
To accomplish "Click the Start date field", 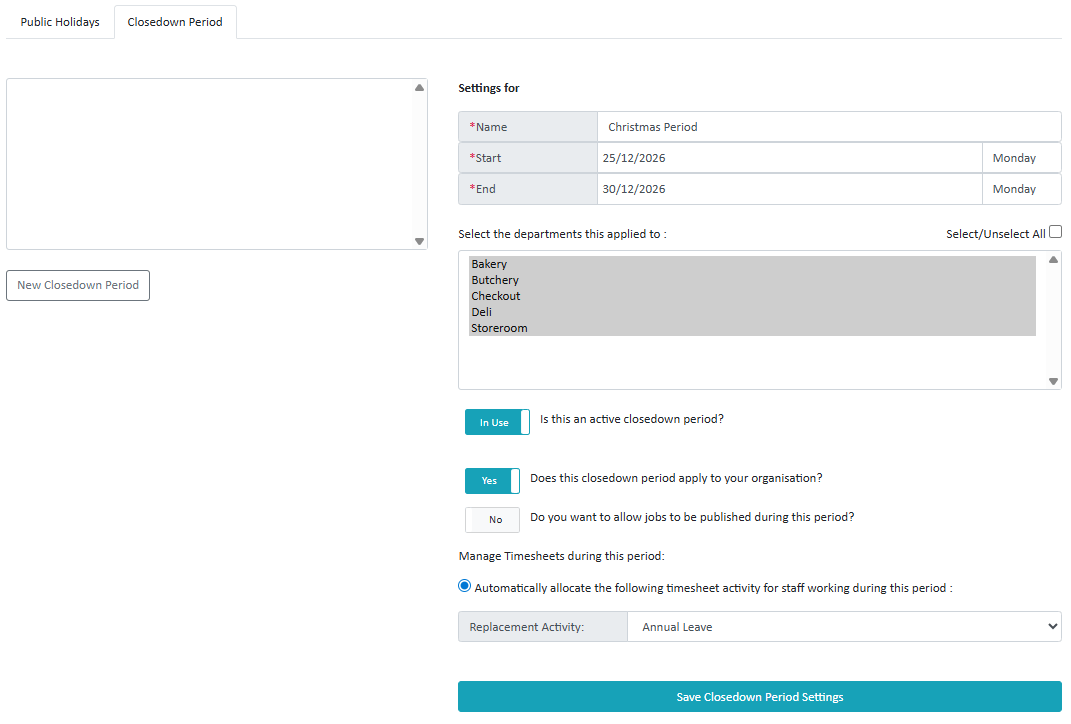I will click(790, 158).
